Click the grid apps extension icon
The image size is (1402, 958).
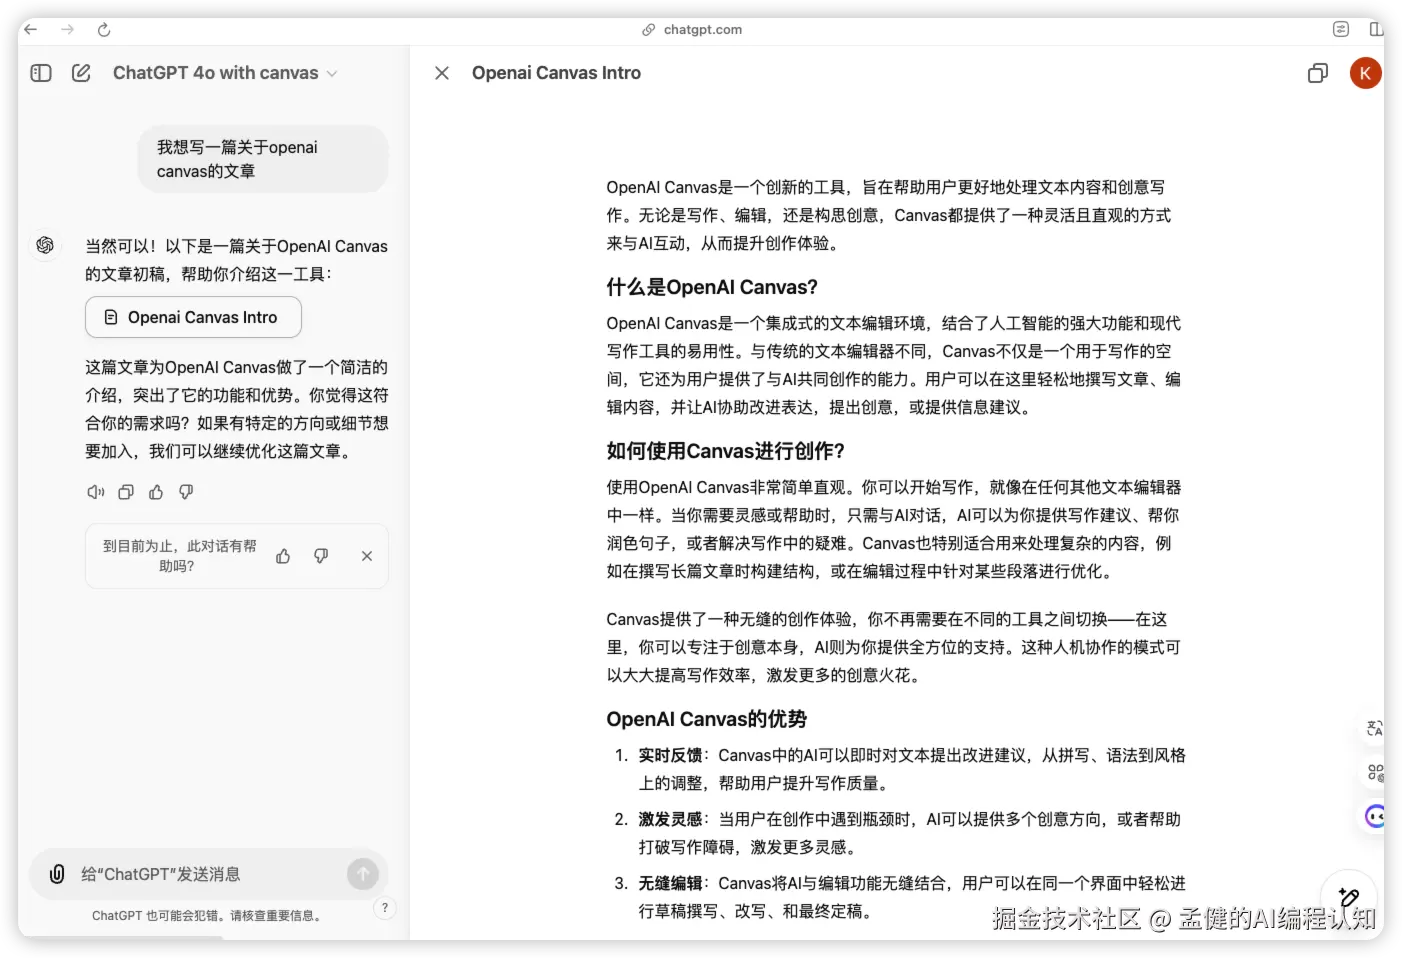(x=1375, y=772)
